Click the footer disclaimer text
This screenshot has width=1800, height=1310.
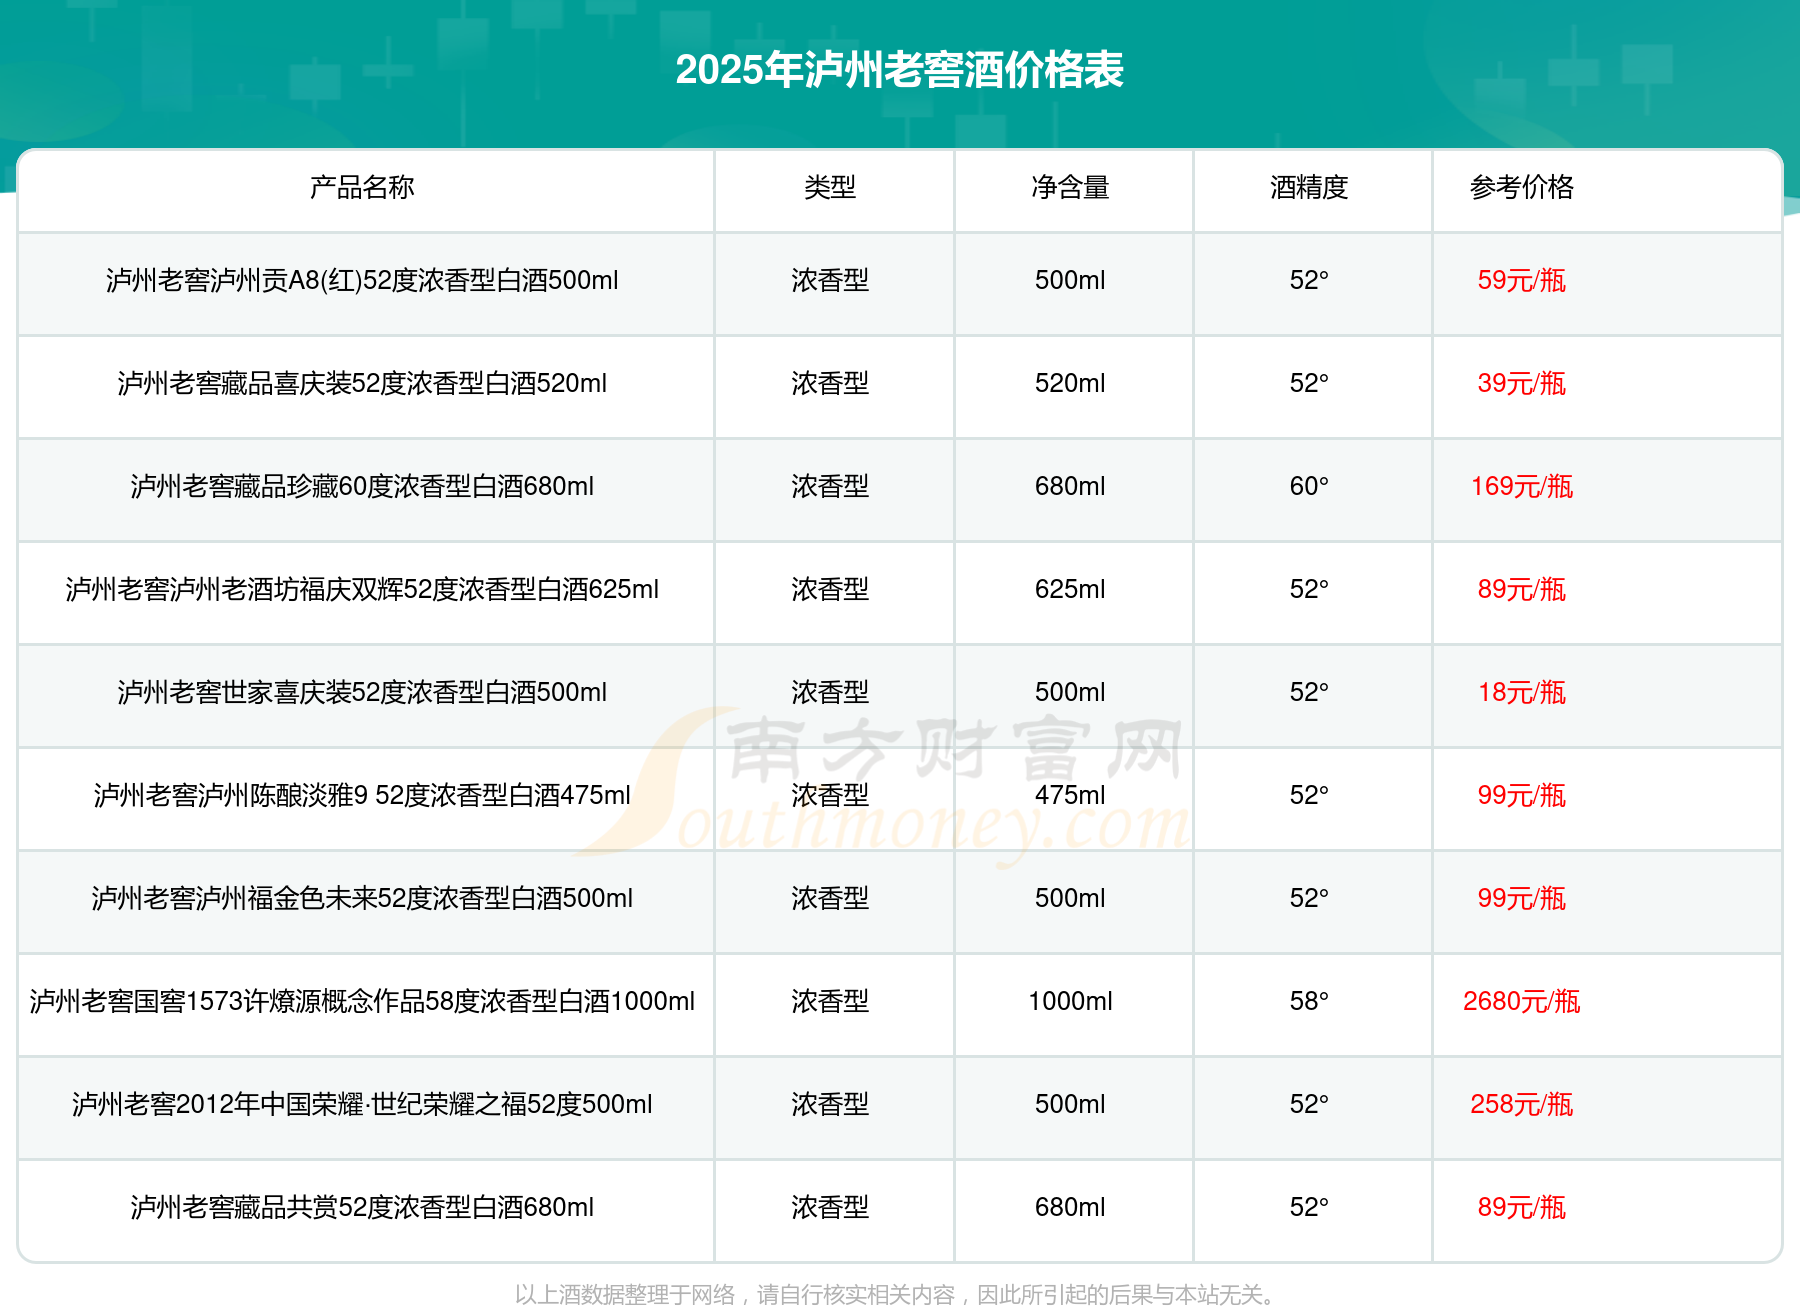click(x=897, y=1294)
